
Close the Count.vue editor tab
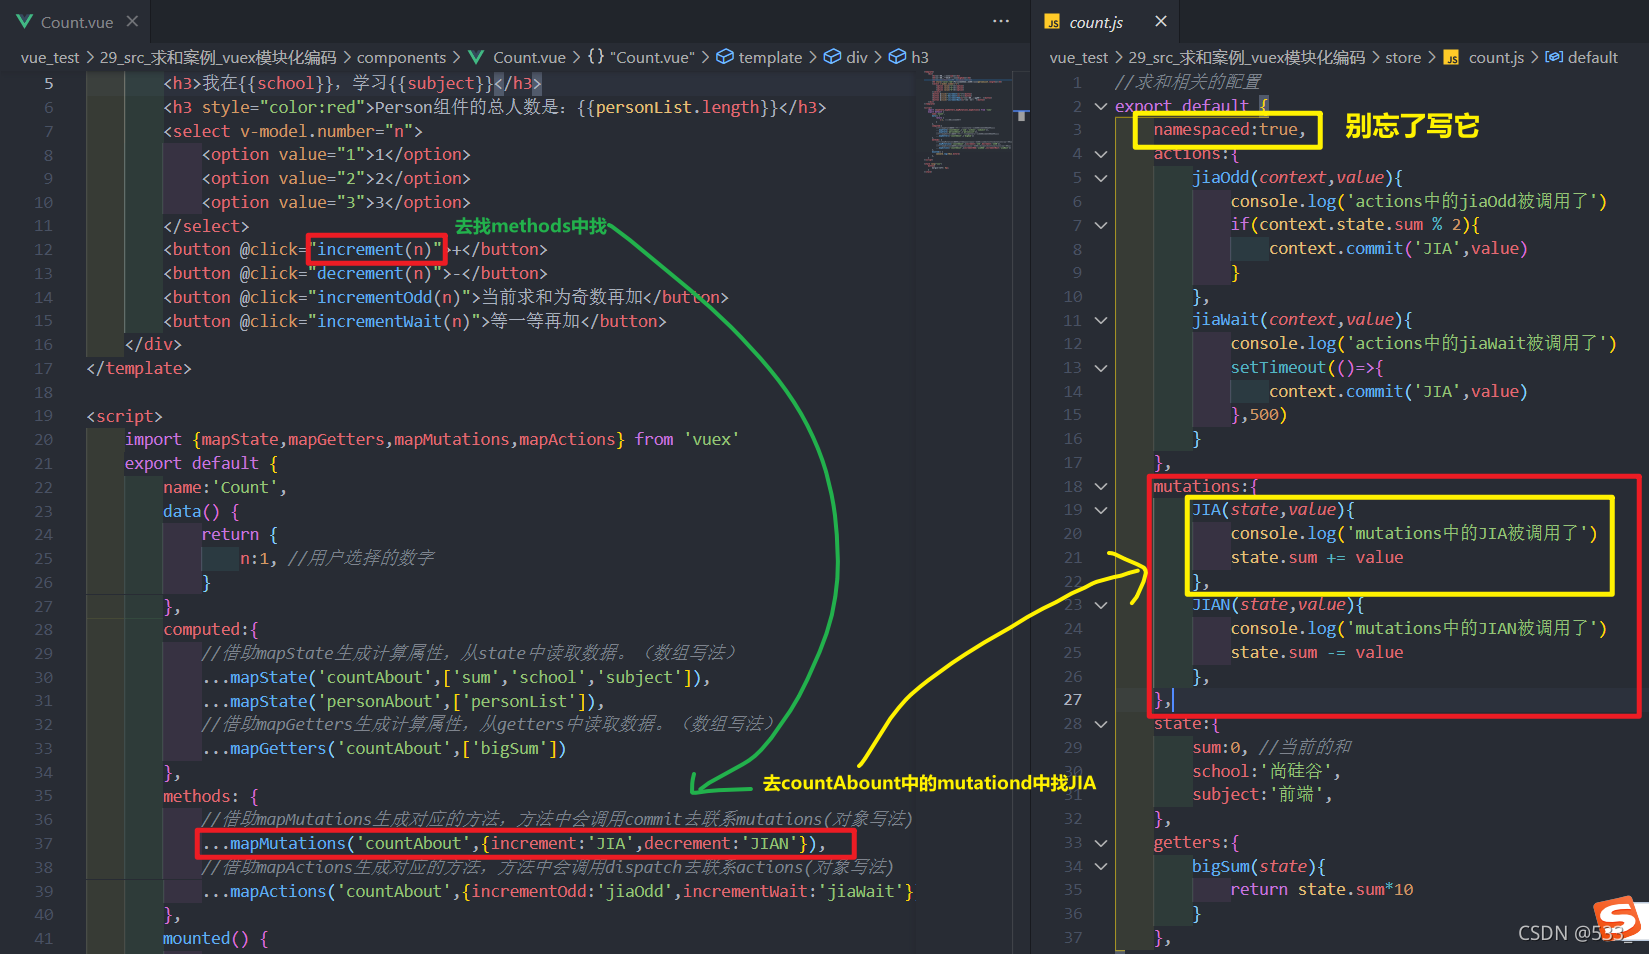[x=132, y=21]
